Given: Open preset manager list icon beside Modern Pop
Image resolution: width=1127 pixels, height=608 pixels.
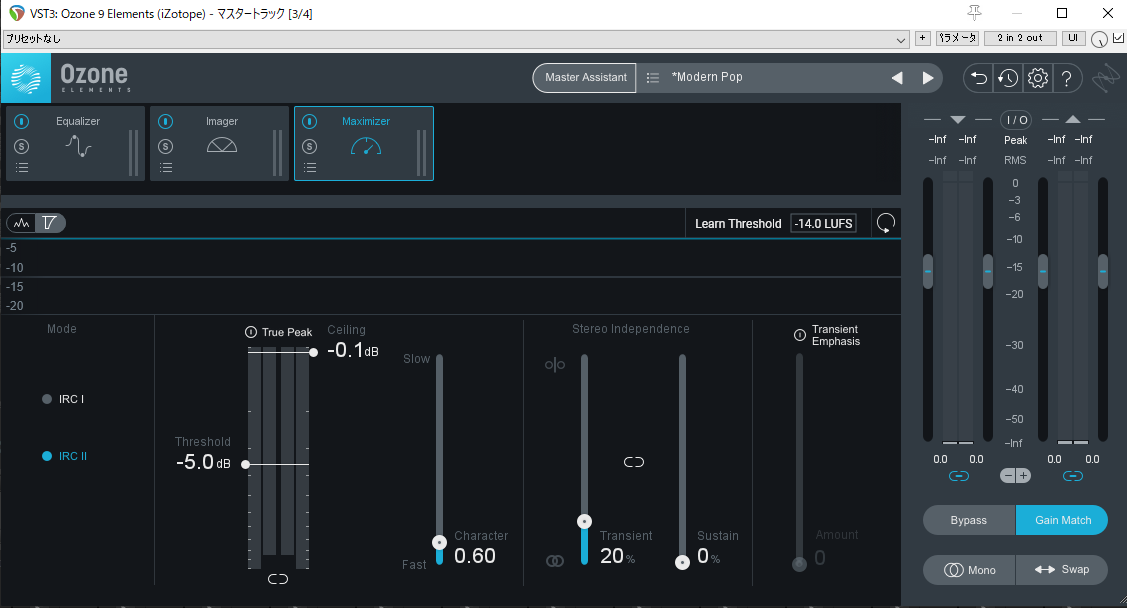Looking at the screenshot, I should pos(653,78).
